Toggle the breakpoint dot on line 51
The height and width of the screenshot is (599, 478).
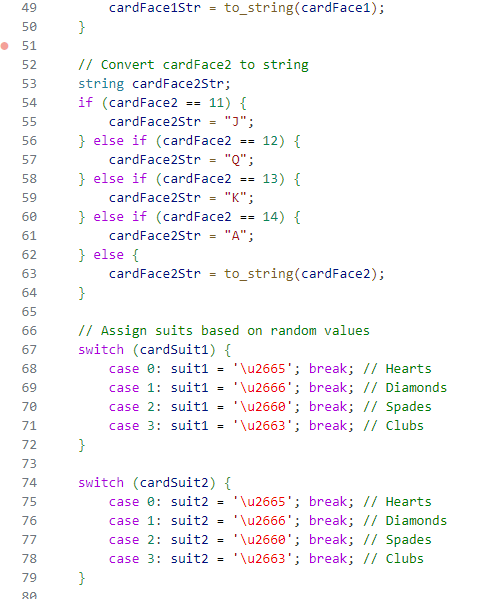point(5,46)
